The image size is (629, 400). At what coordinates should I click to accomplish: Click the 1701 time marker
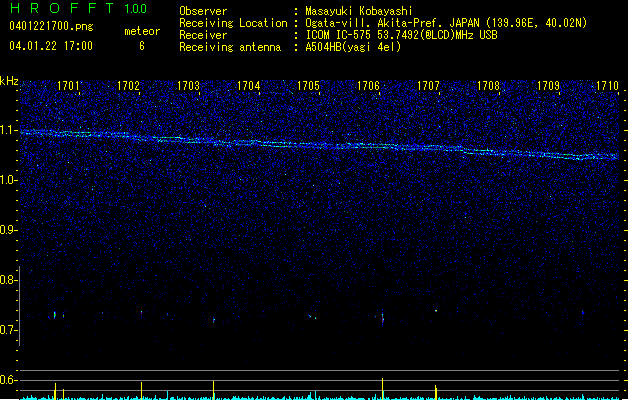pyautogui.click(x=69, y=87)
